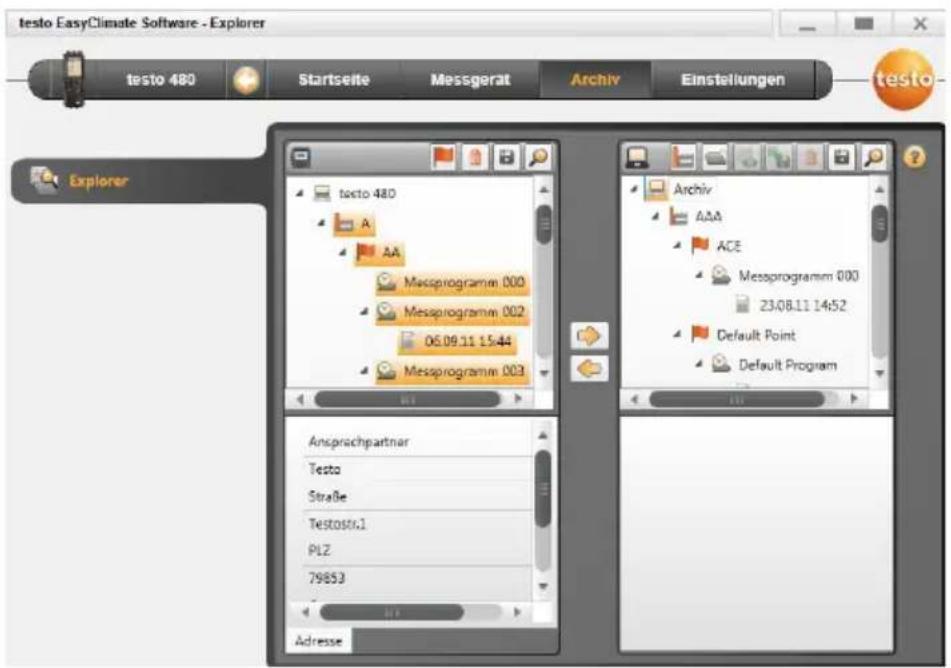Click the Testo contact field
Image resolution: width=951 pixels, height=668 pixels.
(x=417, y=469)
